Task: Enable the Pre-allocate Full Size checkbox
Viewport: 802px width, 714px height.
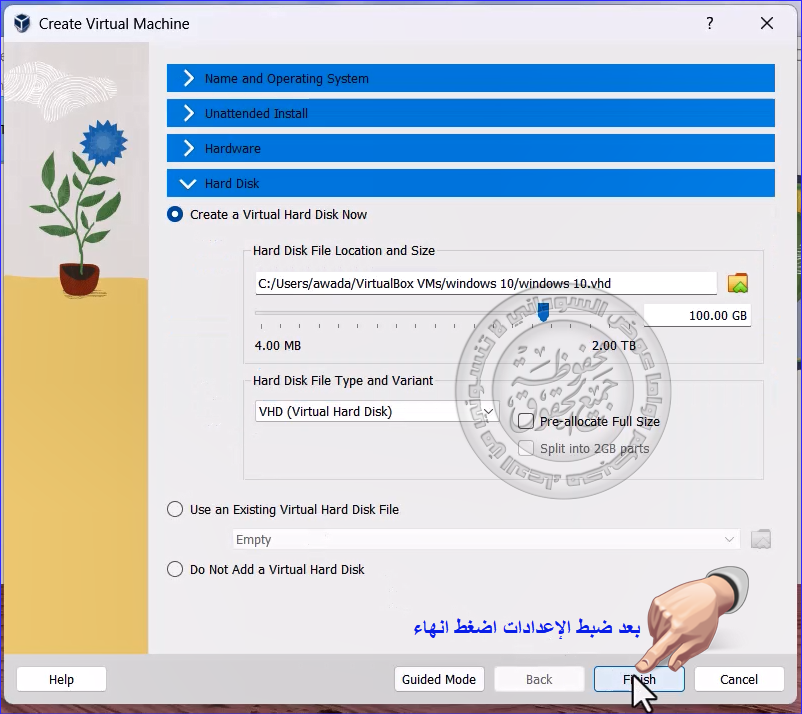Action: (526, 421)
